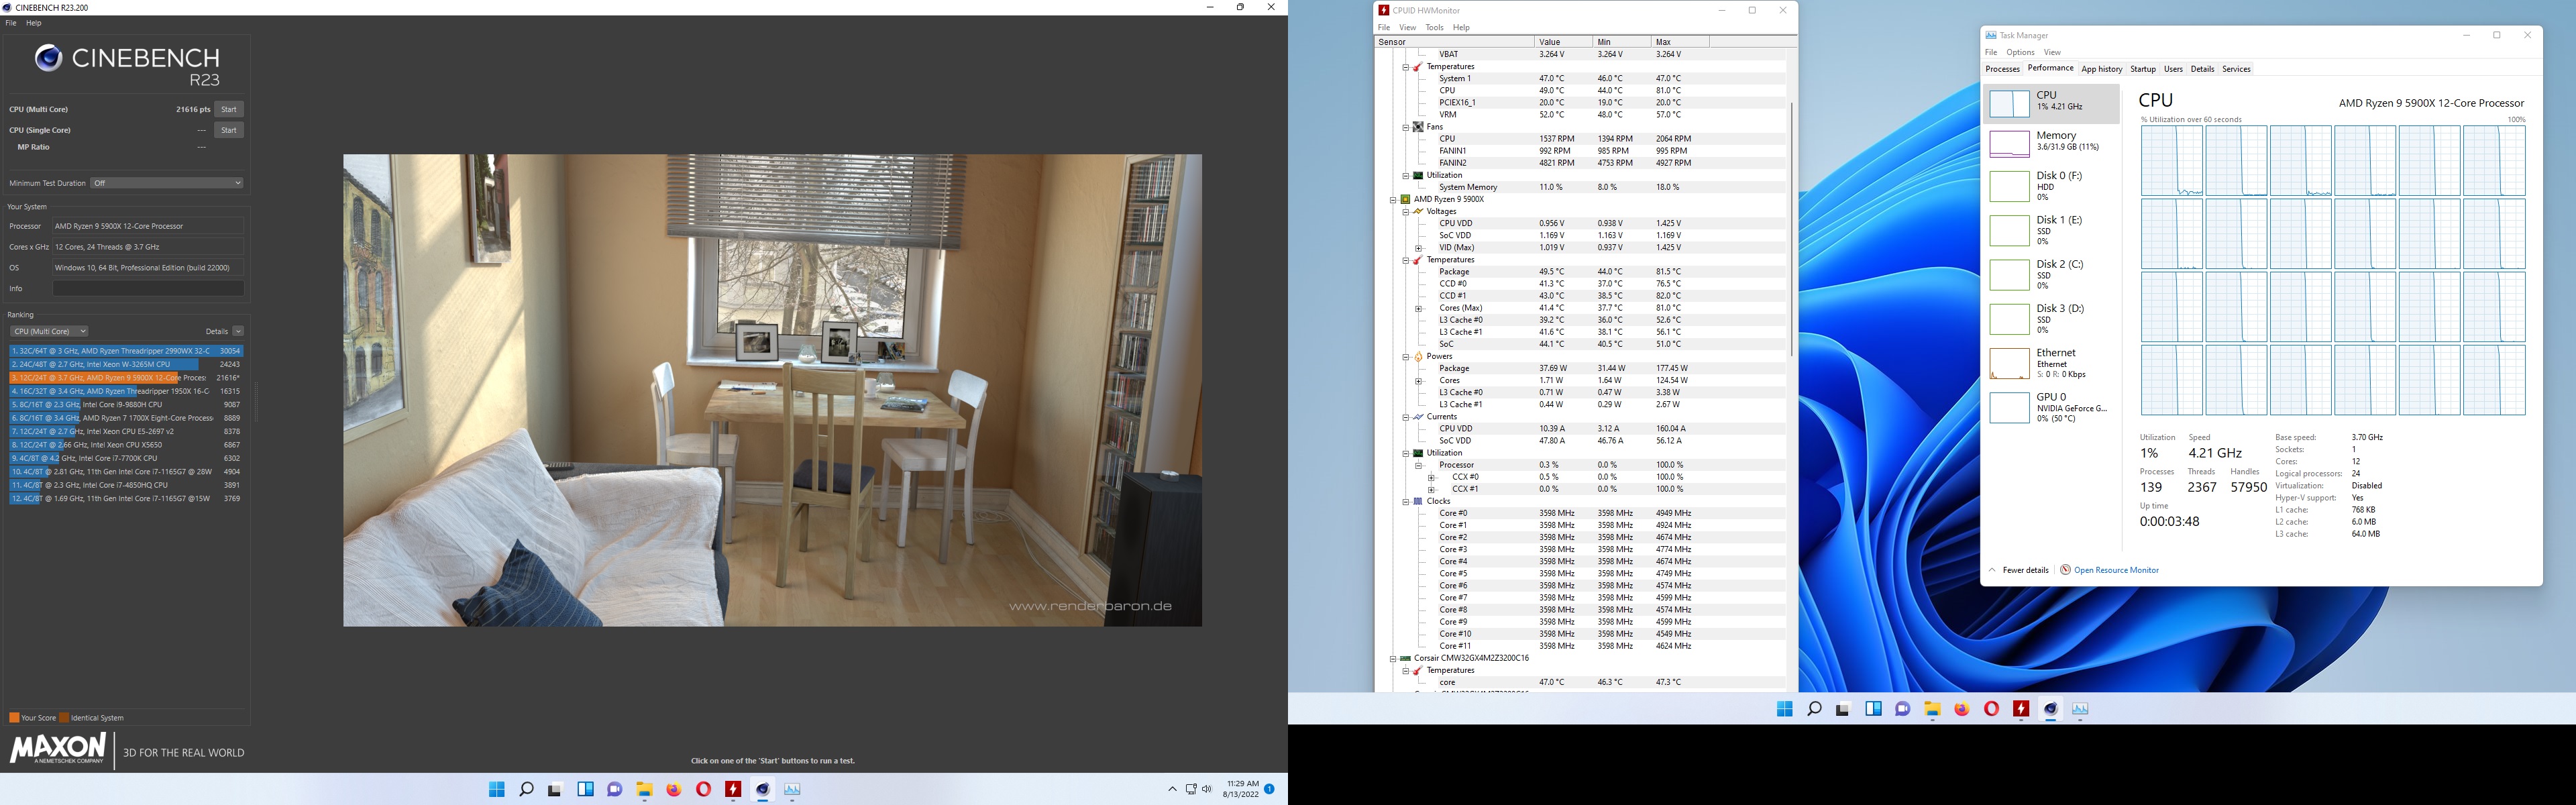The image size is (2576, 805).
Task: Switch to the Startup tab in Task Manager
Action: [x=2143, y=69]
